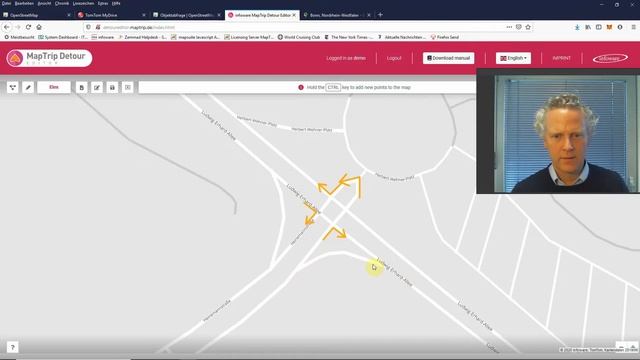Open the library icon in browser toolbar
Viewport: 640px width, 360px height.
(588, 27)
